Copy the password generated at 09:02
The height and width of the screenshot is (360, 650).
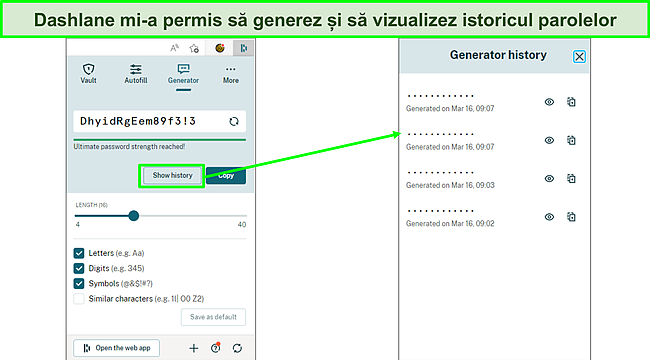pos(571,217)
